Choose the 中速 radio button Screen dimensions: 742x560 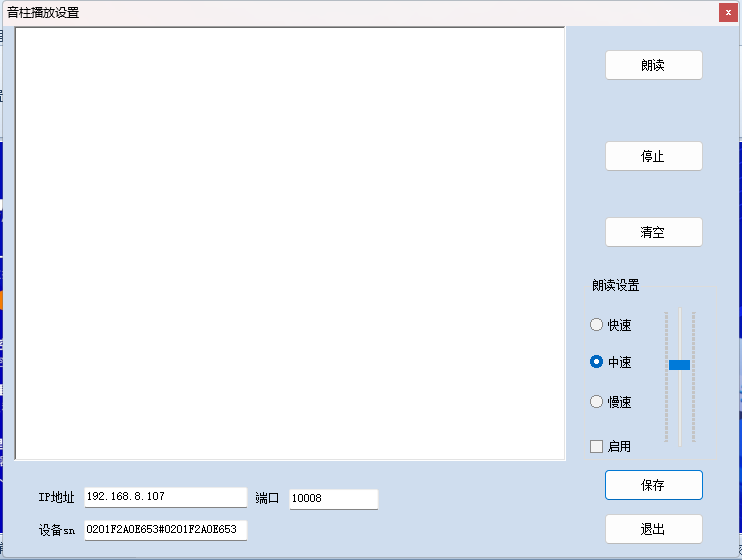[597, 362]
